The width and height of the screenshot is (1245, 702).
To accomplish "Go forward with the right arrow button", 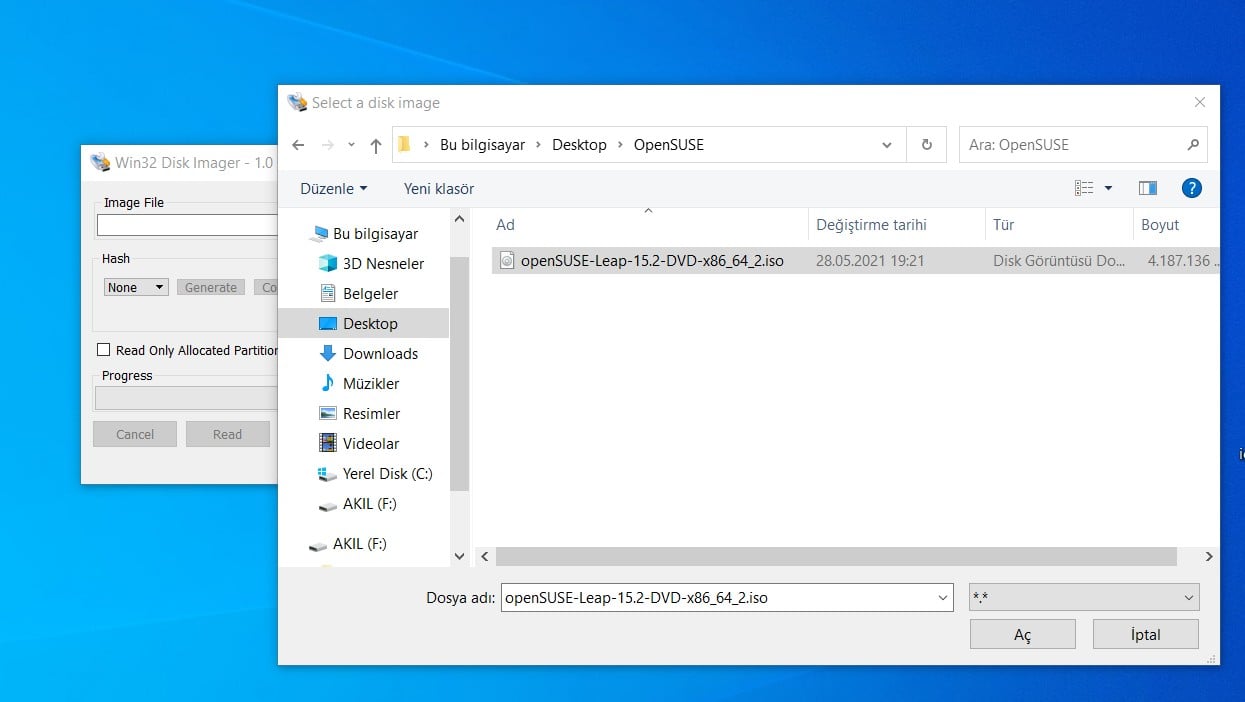I will (327, 145).
